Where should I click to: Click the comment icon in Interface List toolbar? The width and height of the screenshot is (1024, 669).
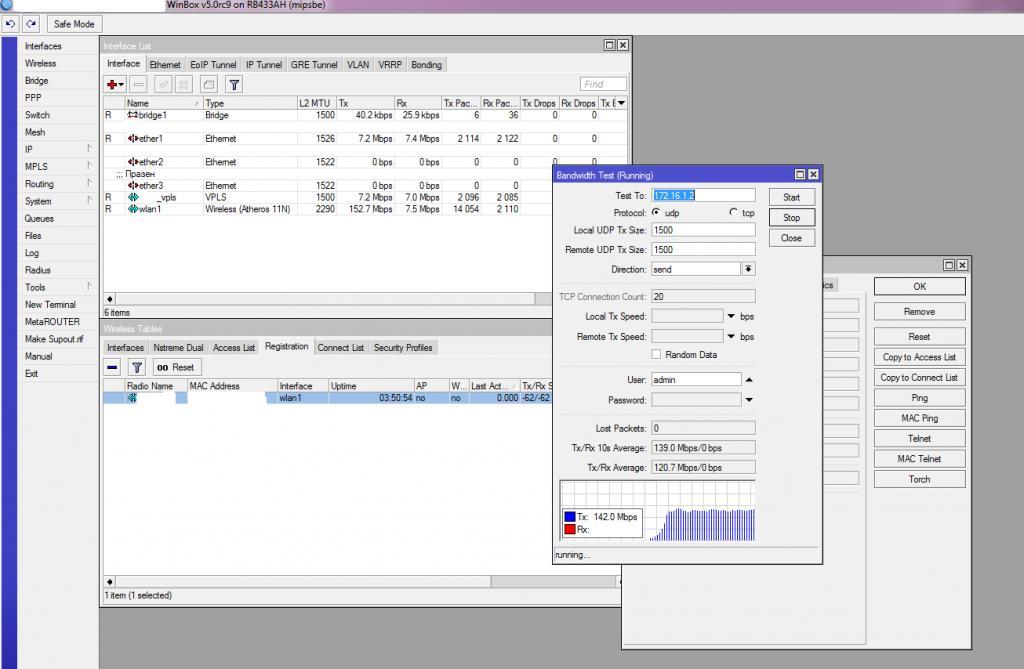point(208,85)
